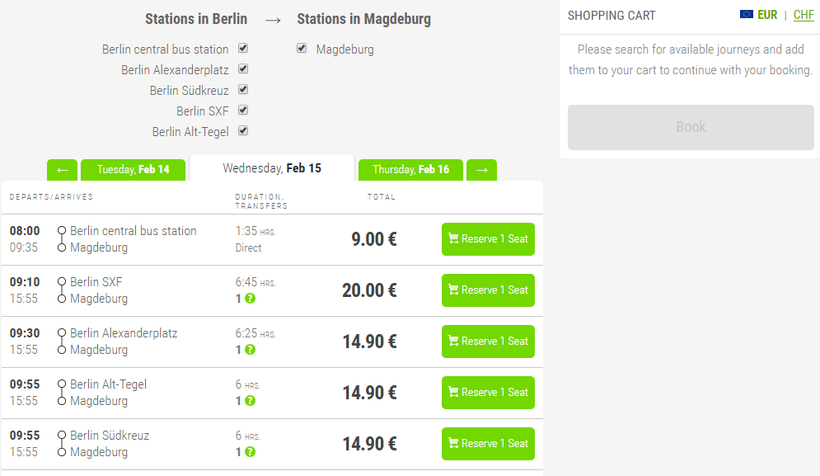Click the EU flag icon beside EUR
Image resolution: width=820 pixels, height=476 pixels.
pos(746,14)
